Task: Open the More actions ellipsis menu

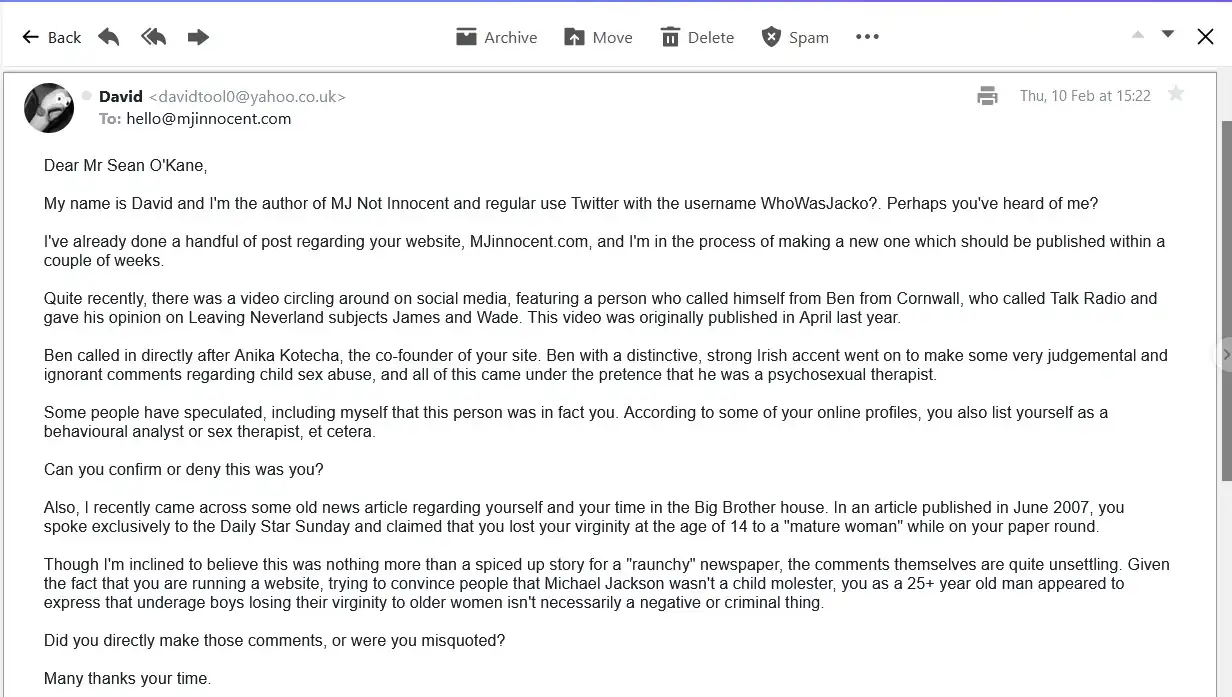Action: pos(867,37)
